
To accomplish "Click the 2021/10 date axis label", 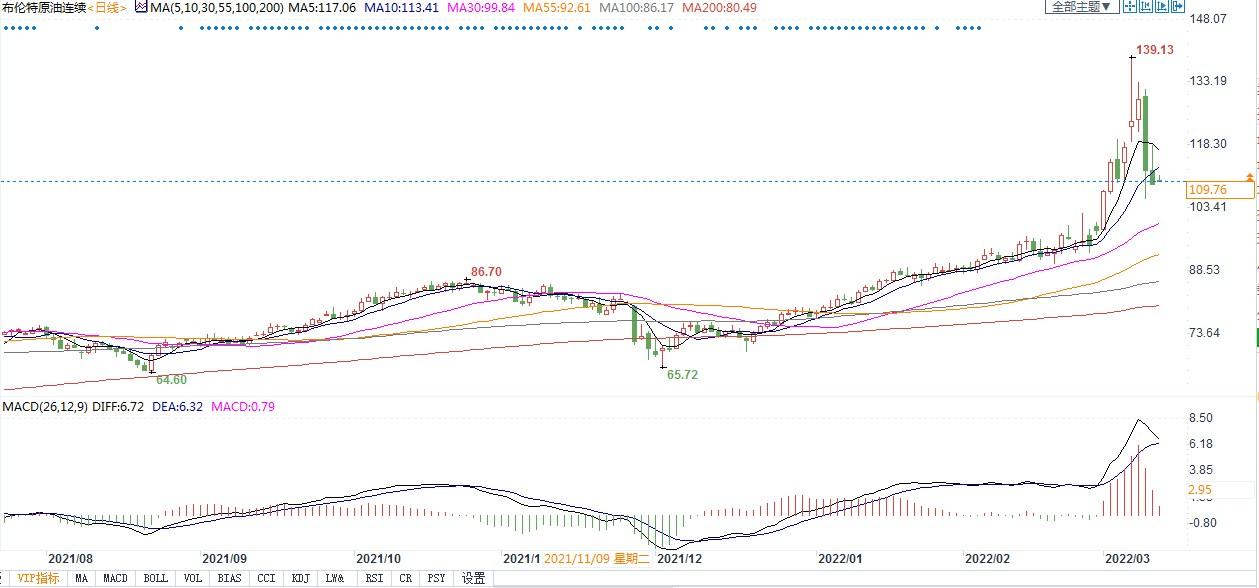I will [378, 557].
